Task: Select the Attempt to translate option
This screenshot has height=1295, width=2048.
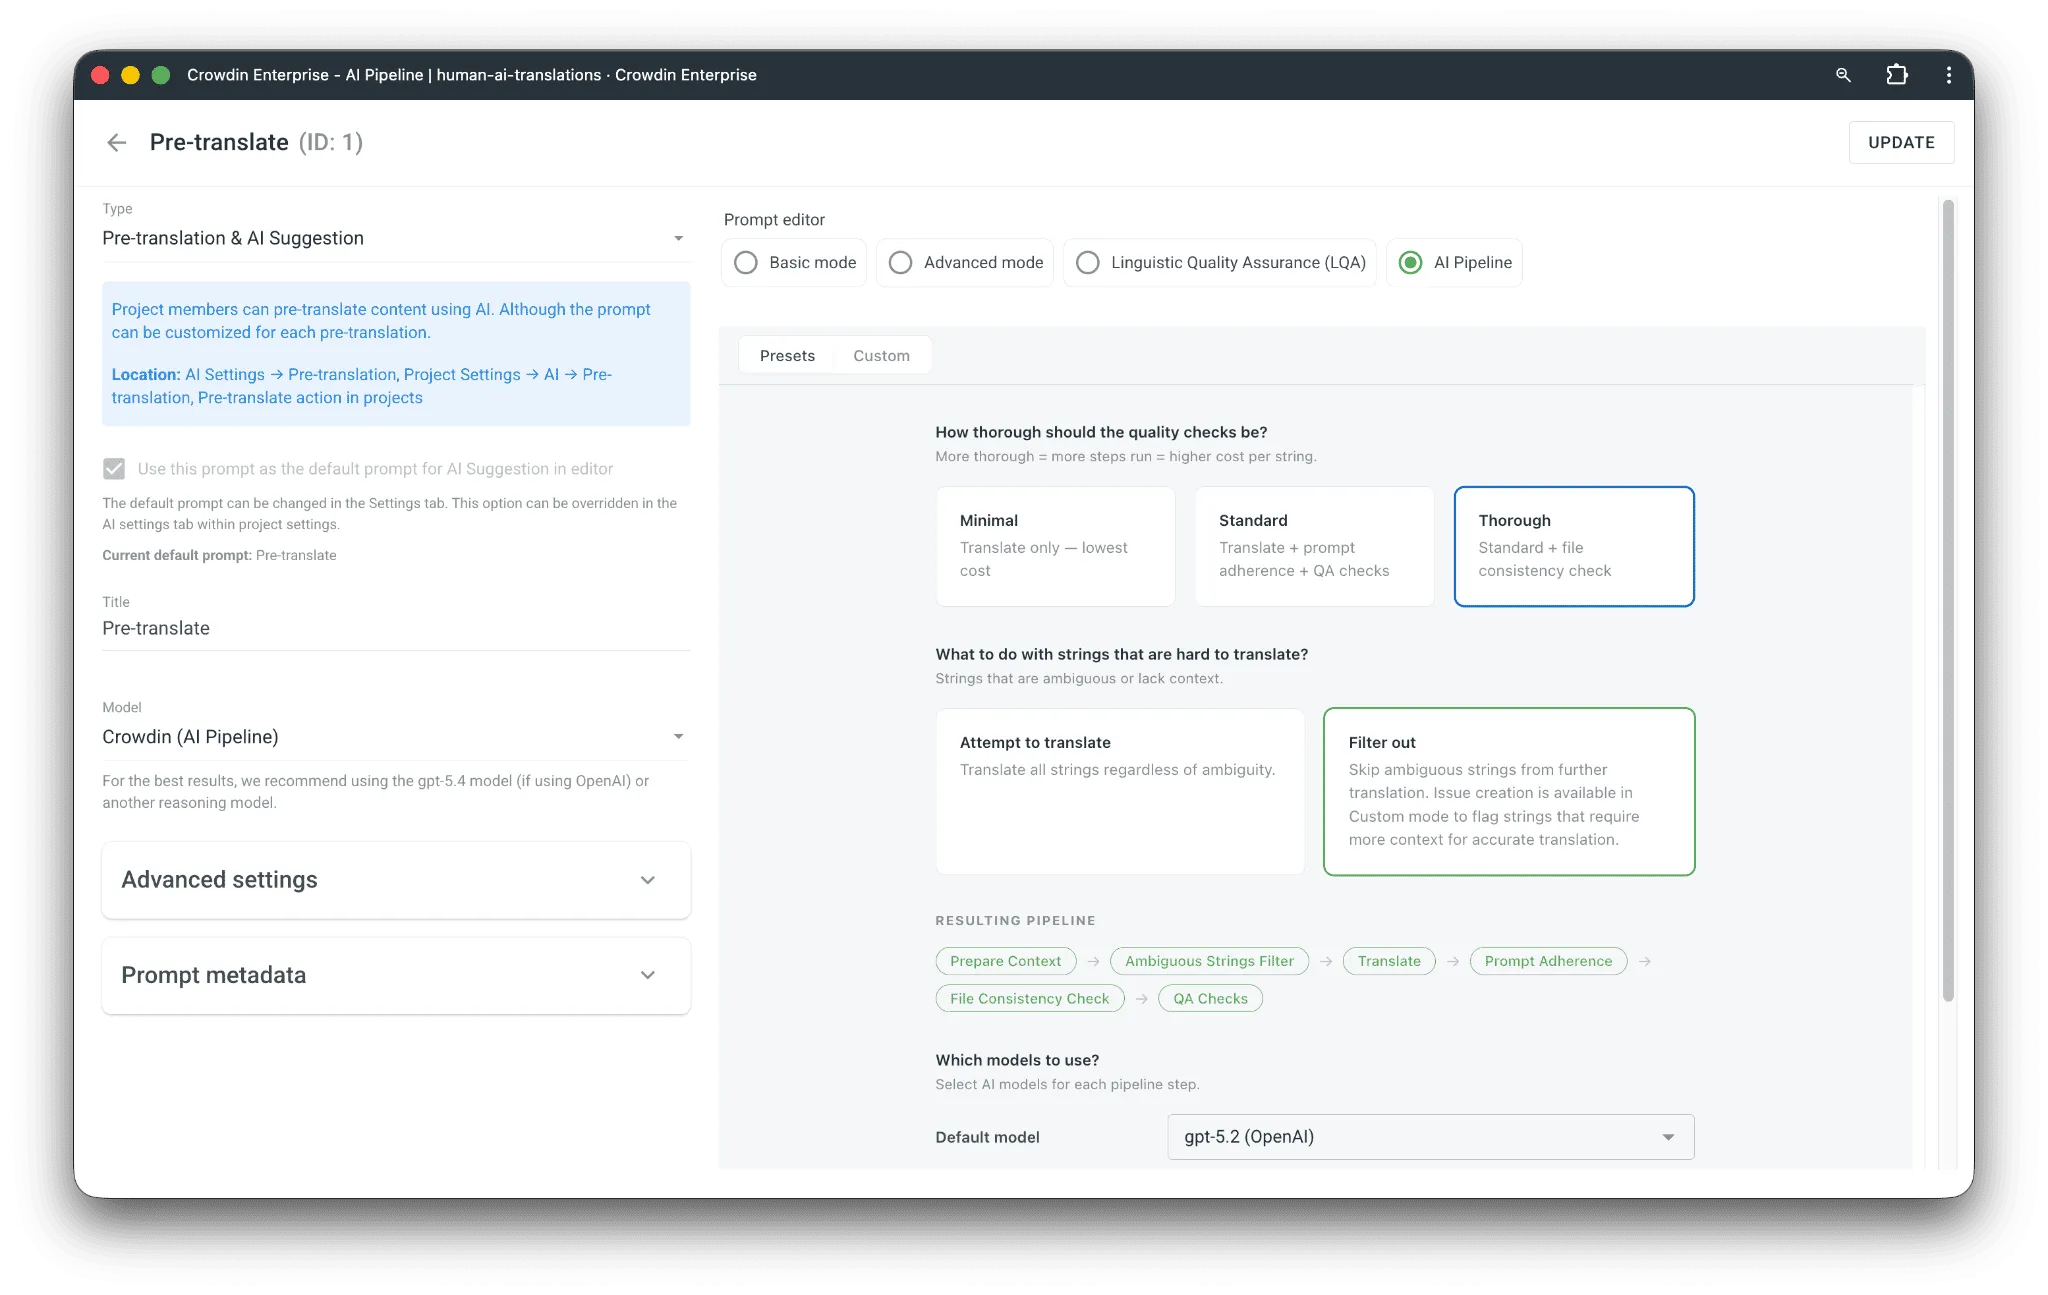Action: click(x=1120, y=791)
